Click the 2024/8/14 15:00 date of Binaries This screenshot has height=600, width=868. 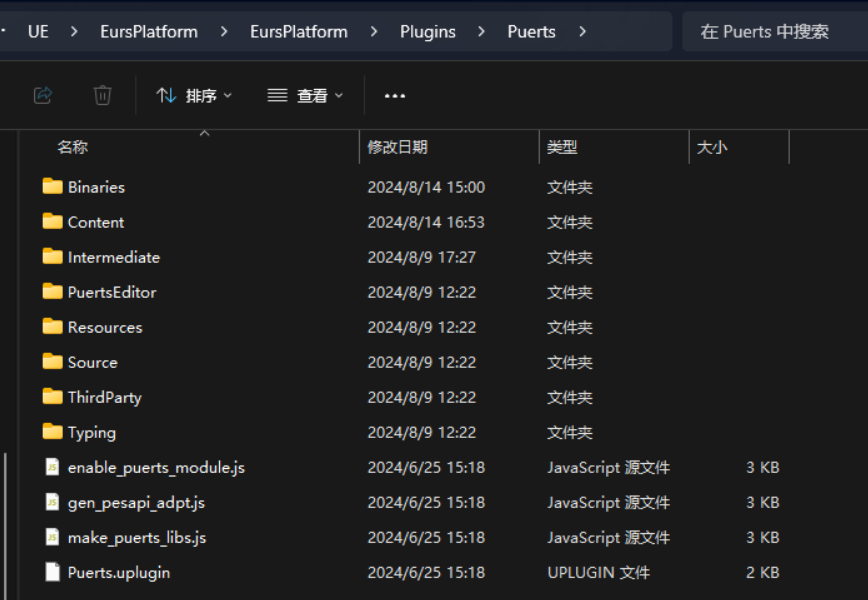click(x=426, y=187)
